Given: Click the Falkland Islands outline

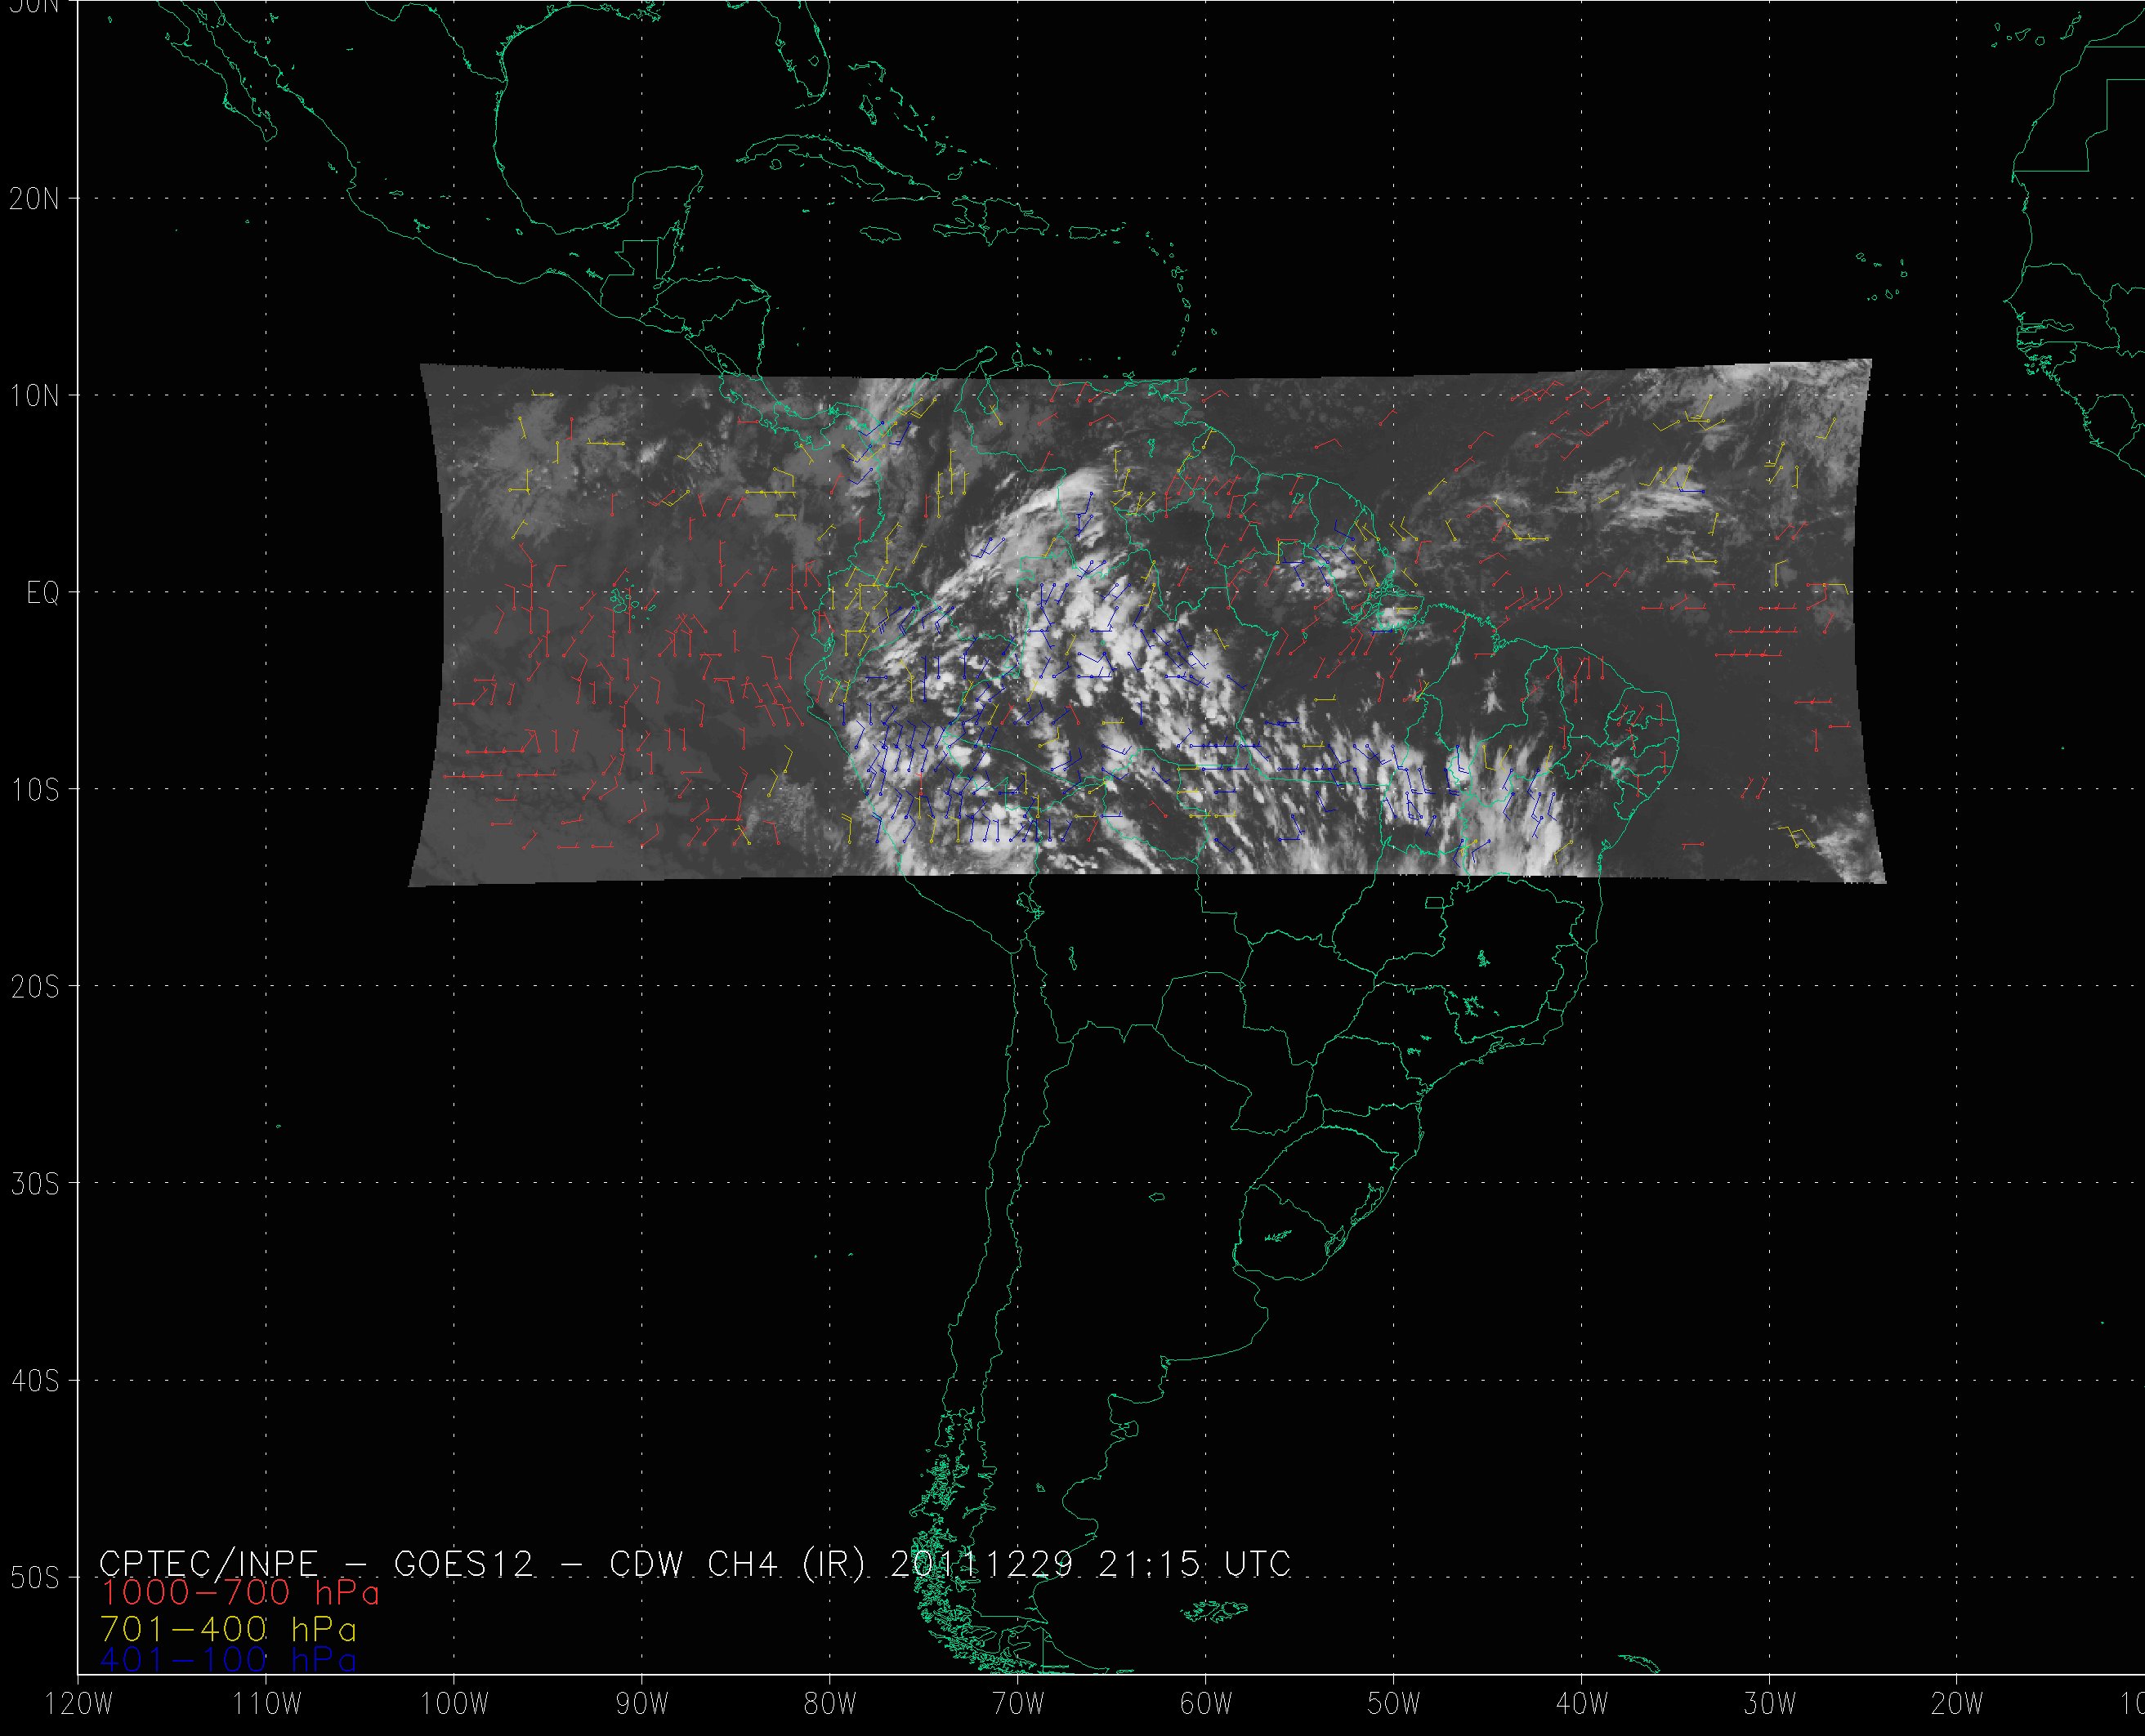Looking at the screenshot, I should tap(1213, 1611).
